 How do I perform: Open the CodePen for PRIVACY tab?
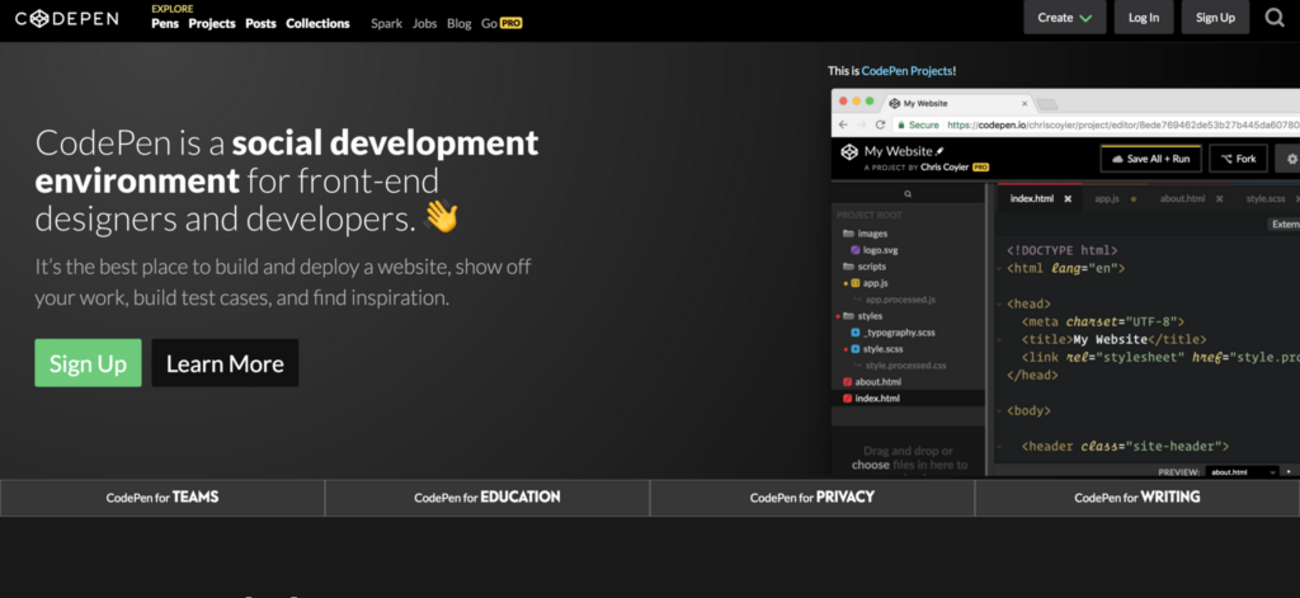[812, 497]
